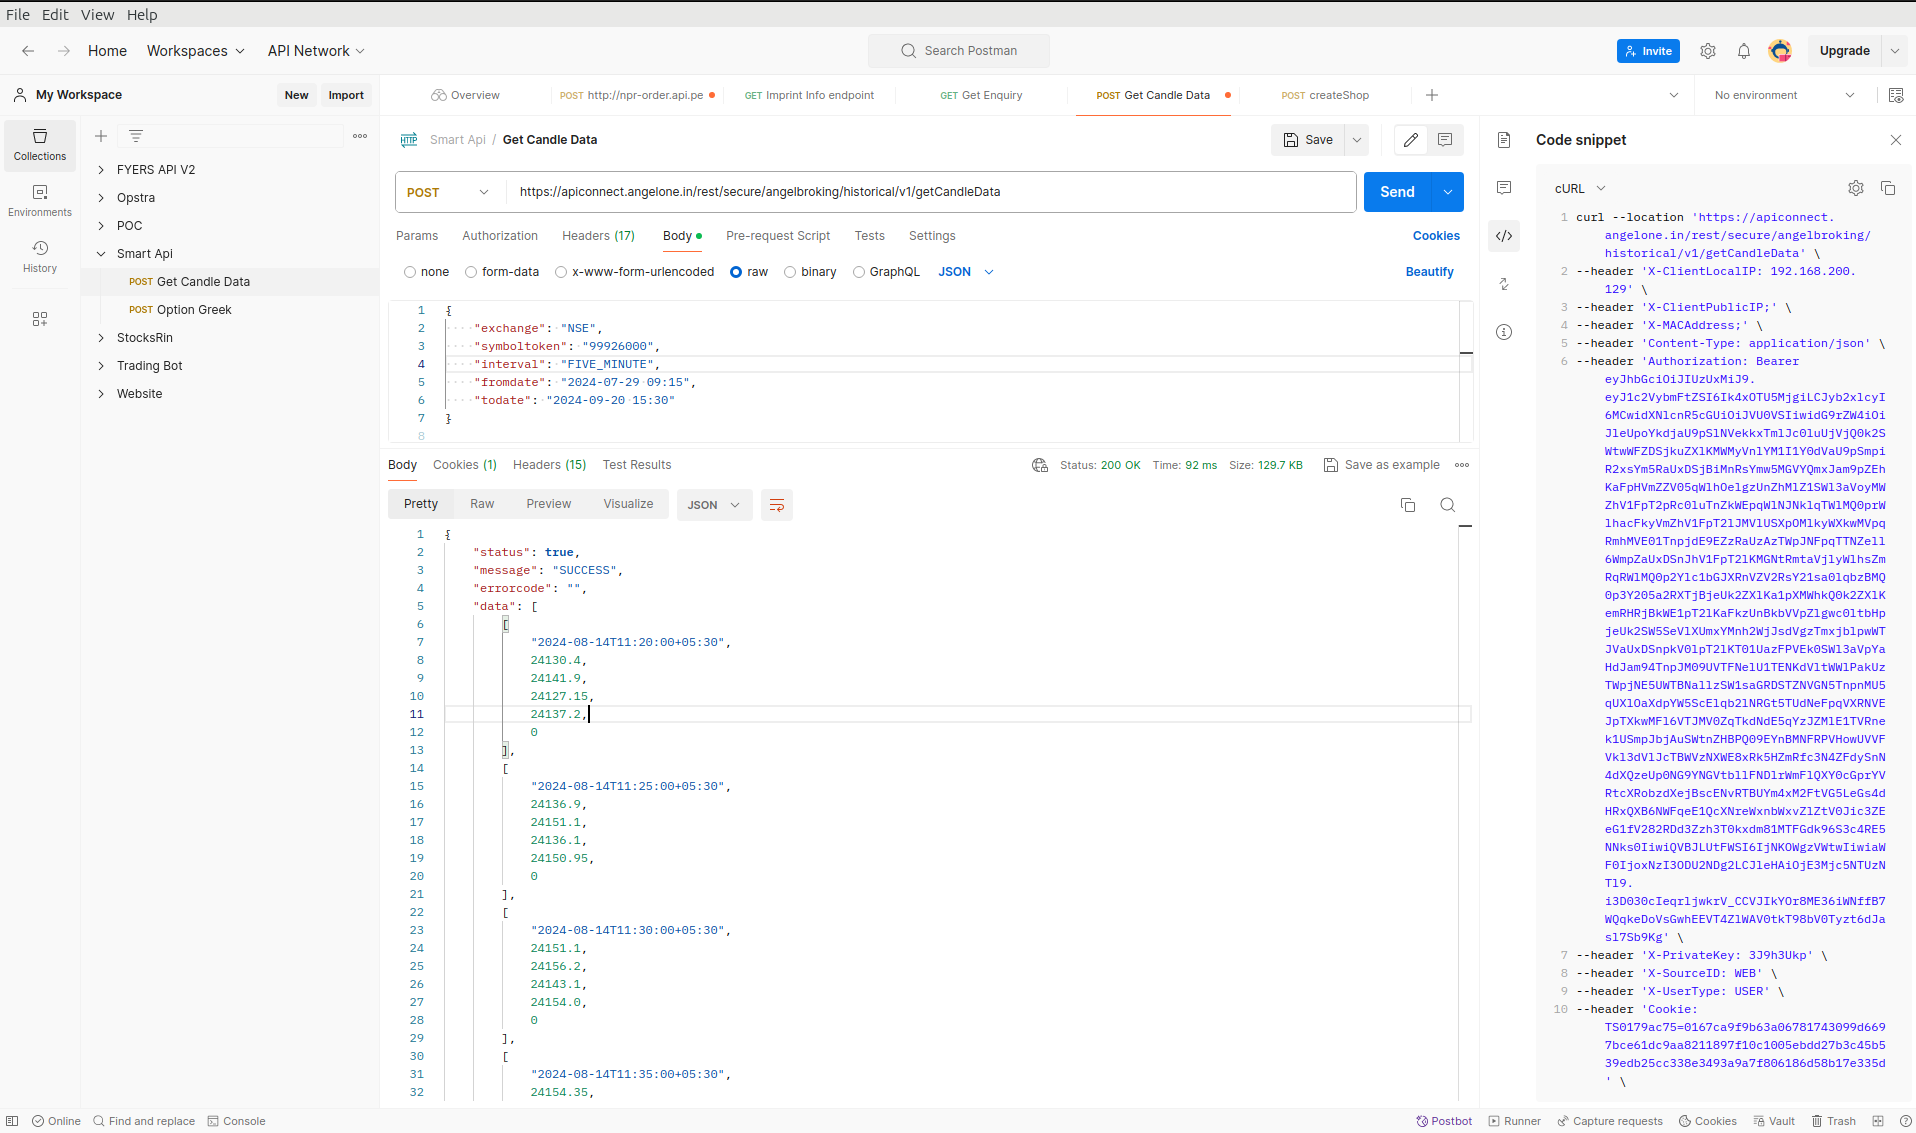Open code snippet settings gear
This screenshot has width=1916, height=1133.
coord(1856,188)
